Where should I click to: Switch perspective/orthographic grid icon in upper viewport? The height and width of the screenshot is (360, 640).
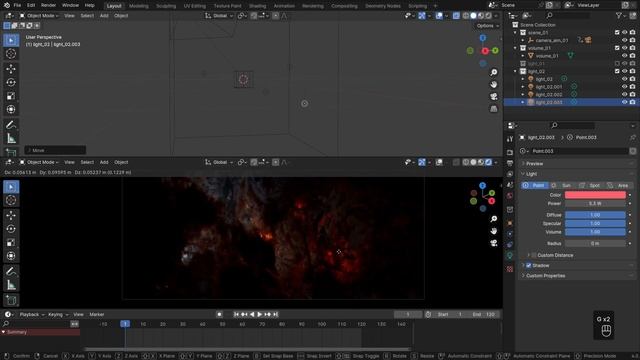tap(493, 109)
